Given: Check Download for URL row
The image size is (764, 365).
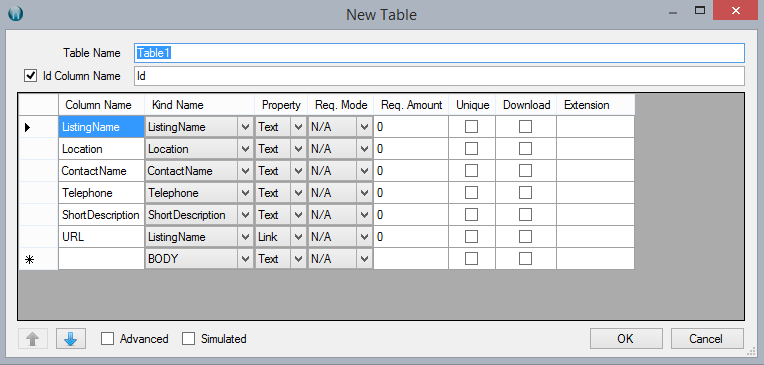Looking at the screenshot, I should pos(525,236).
